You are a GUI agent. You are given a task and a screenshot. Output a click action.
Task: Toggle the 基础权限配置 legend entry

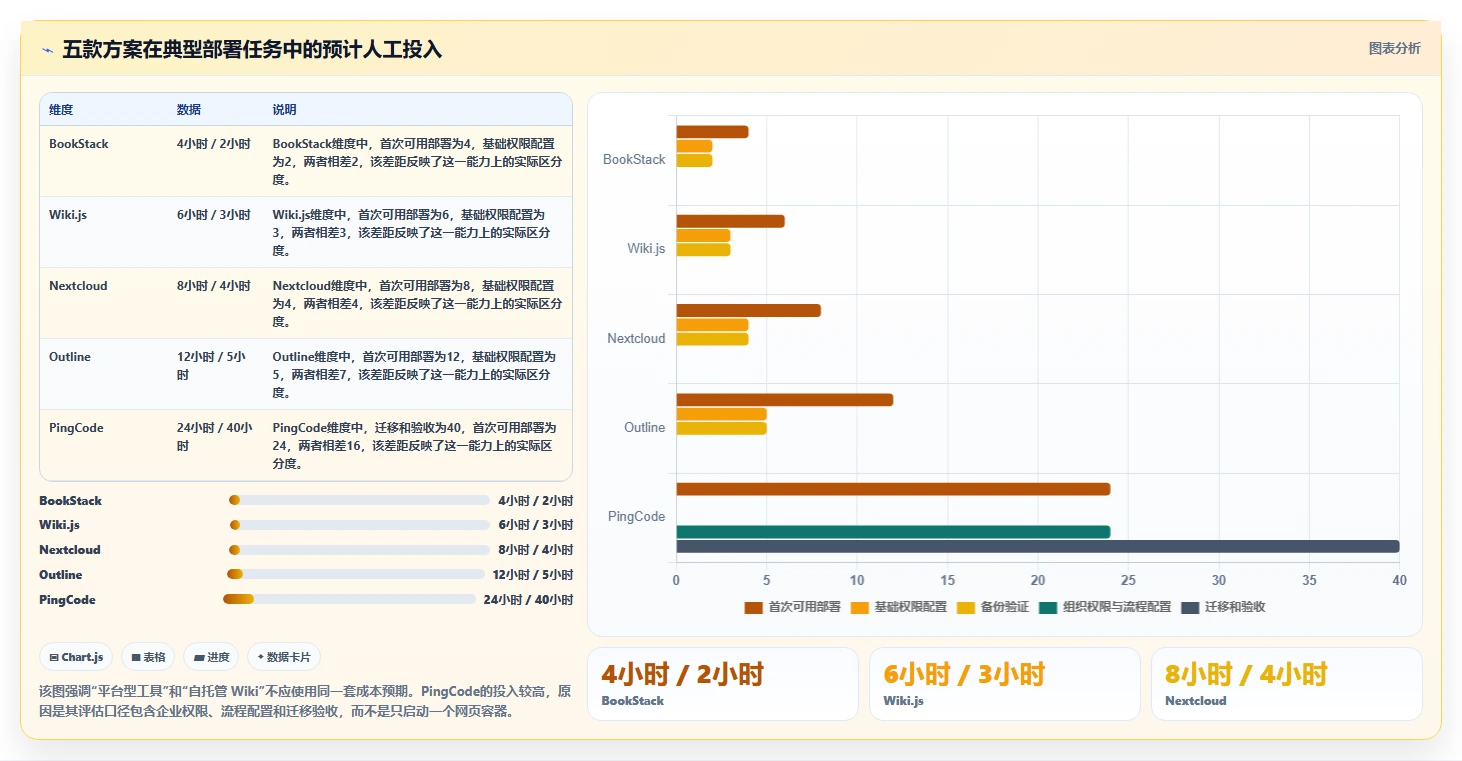[x=898, y=607]
